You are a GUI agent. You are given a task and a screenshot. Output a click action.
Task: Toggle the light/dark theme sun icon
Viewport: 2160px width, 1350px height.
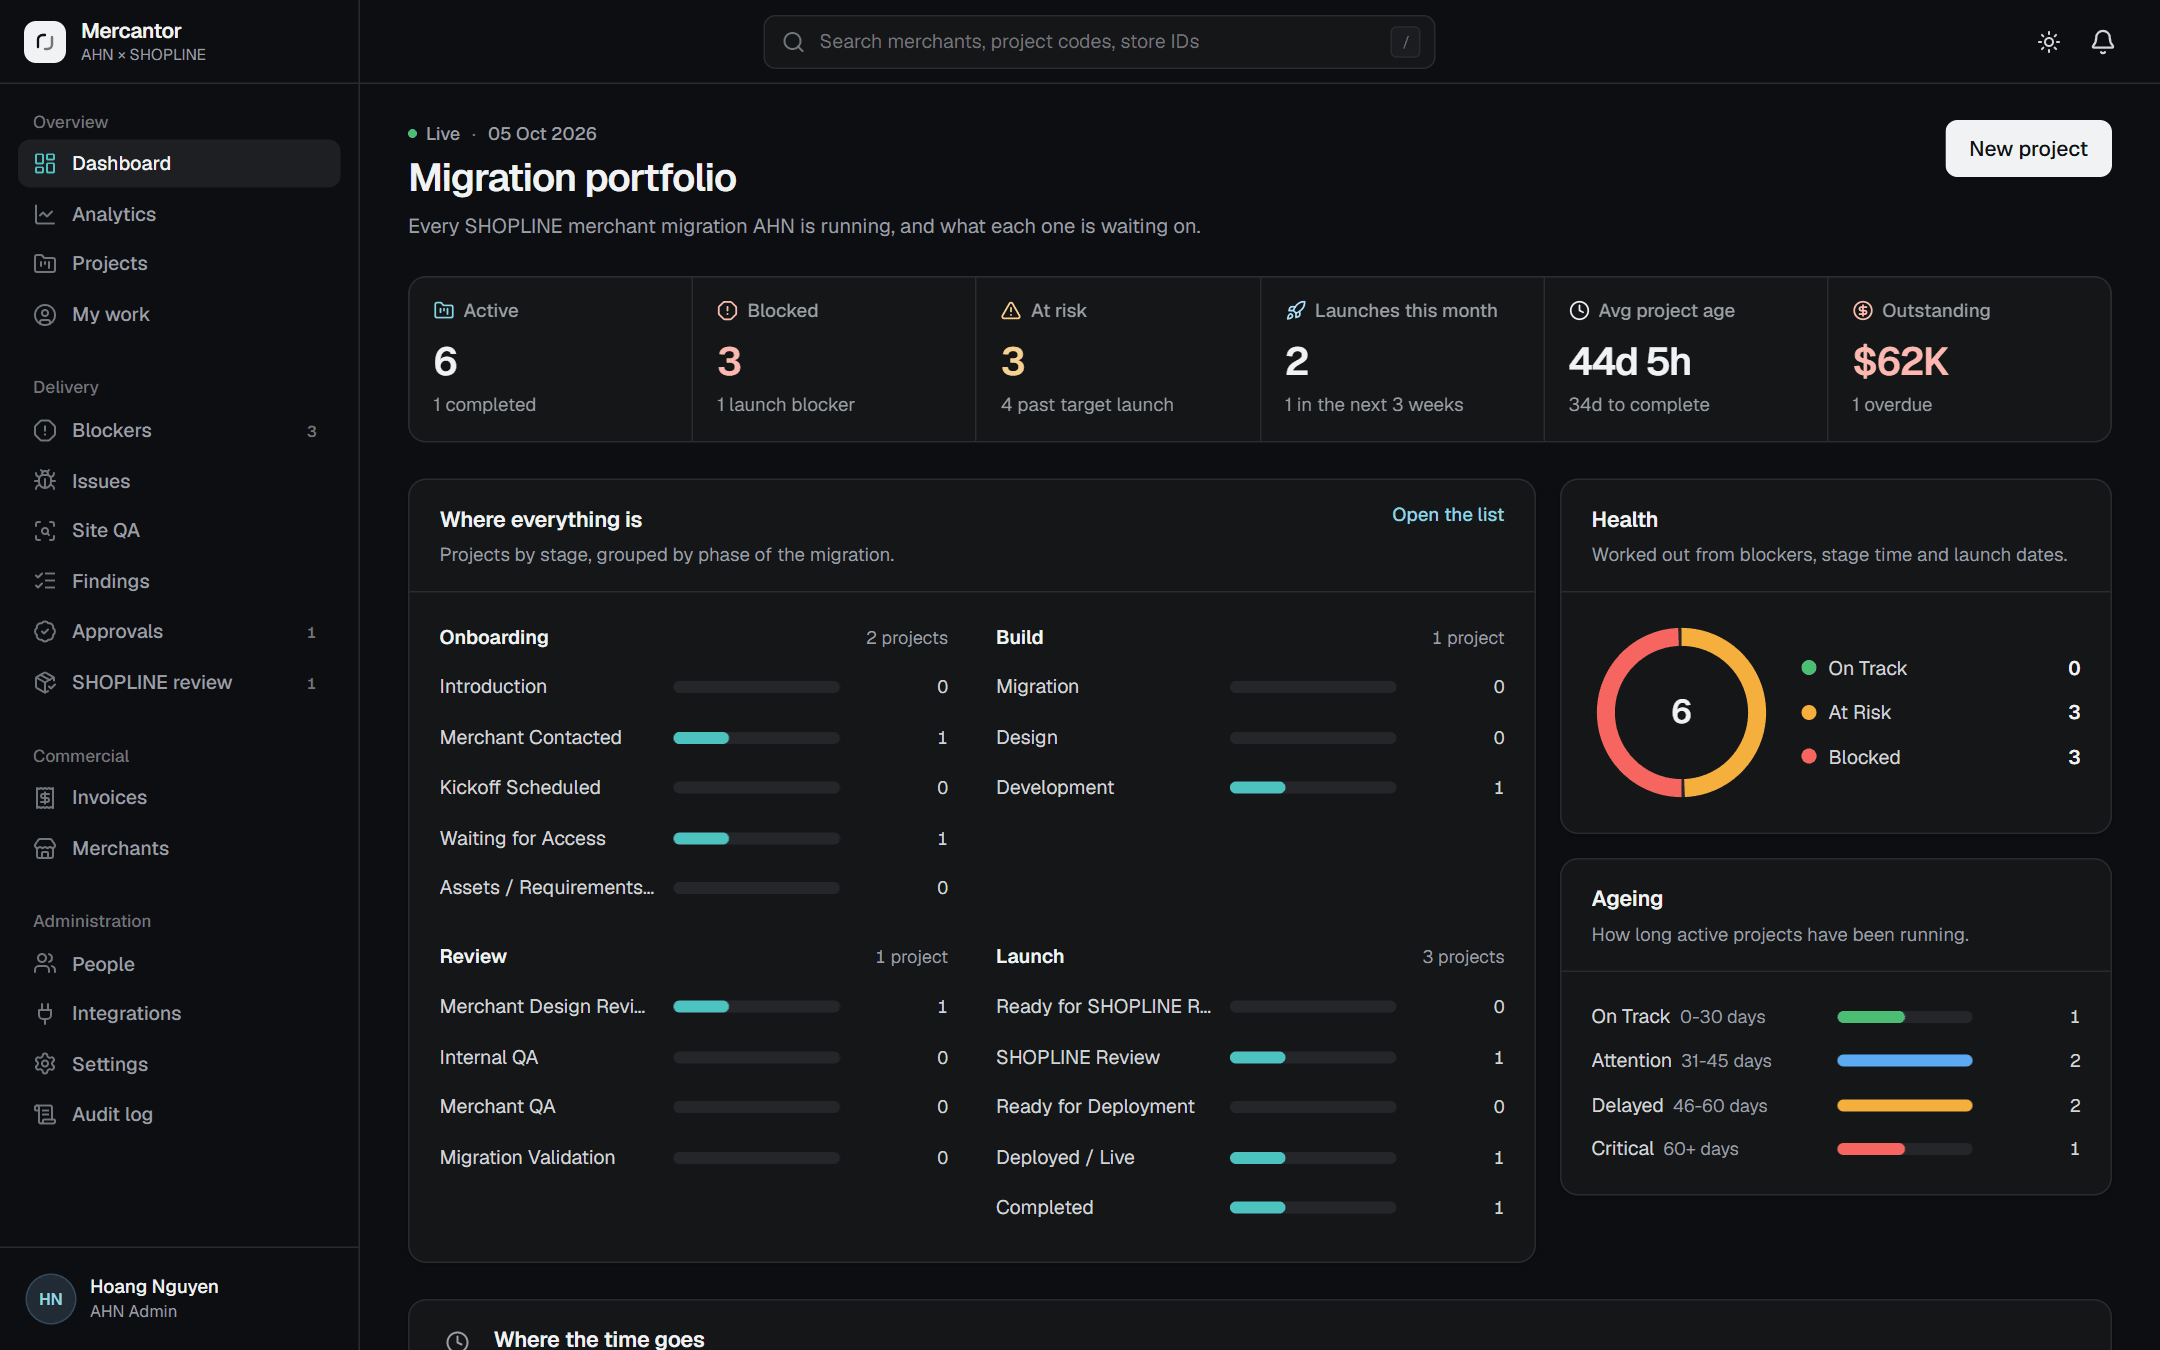(2048, 42)
